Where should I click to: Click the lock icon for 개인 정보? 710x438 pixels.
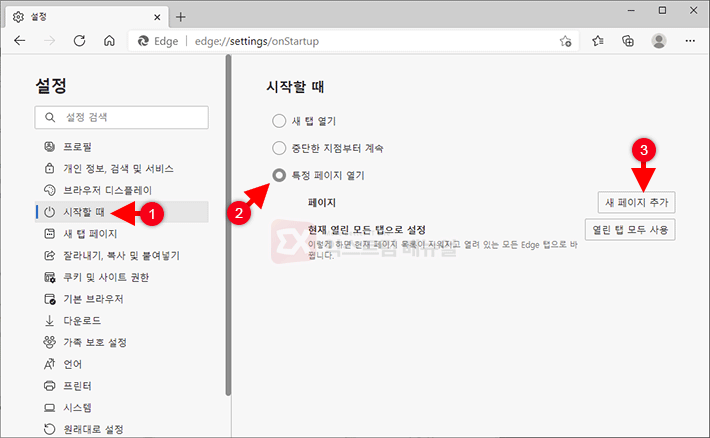(x=49, y=168)
